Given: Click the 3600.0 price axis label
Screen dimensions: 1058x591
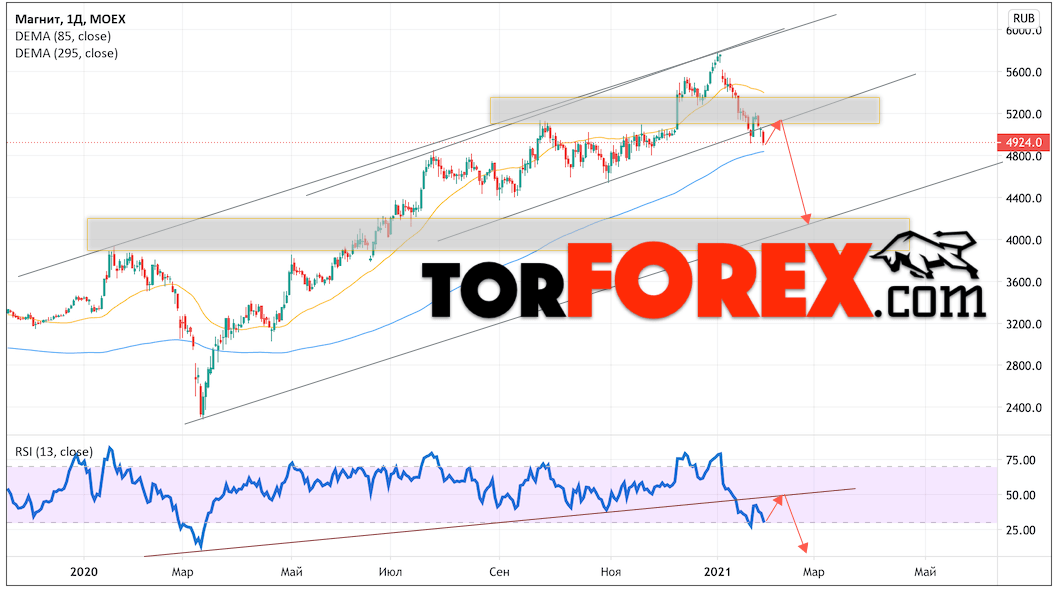Looking at the screenshot, I should (1024, 282).
